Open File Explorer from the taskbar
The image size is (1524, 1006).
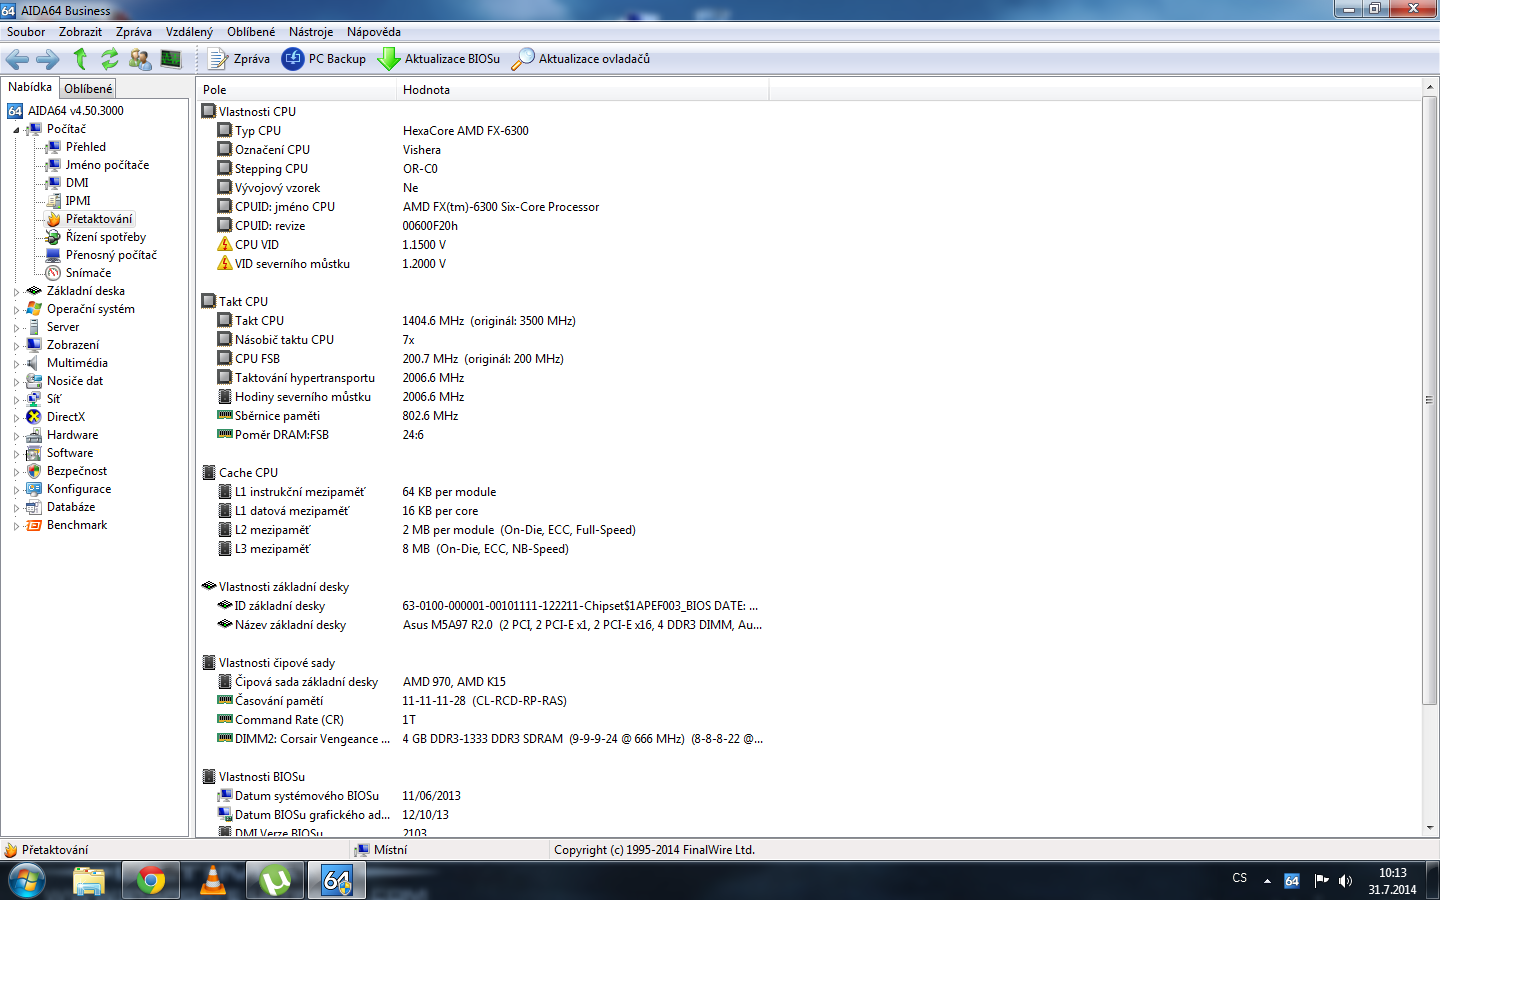pos(89,881)
